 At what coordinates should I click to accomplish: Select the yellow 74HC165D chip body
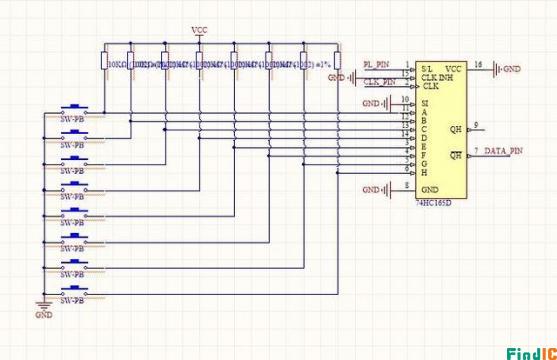pos(441,130)
